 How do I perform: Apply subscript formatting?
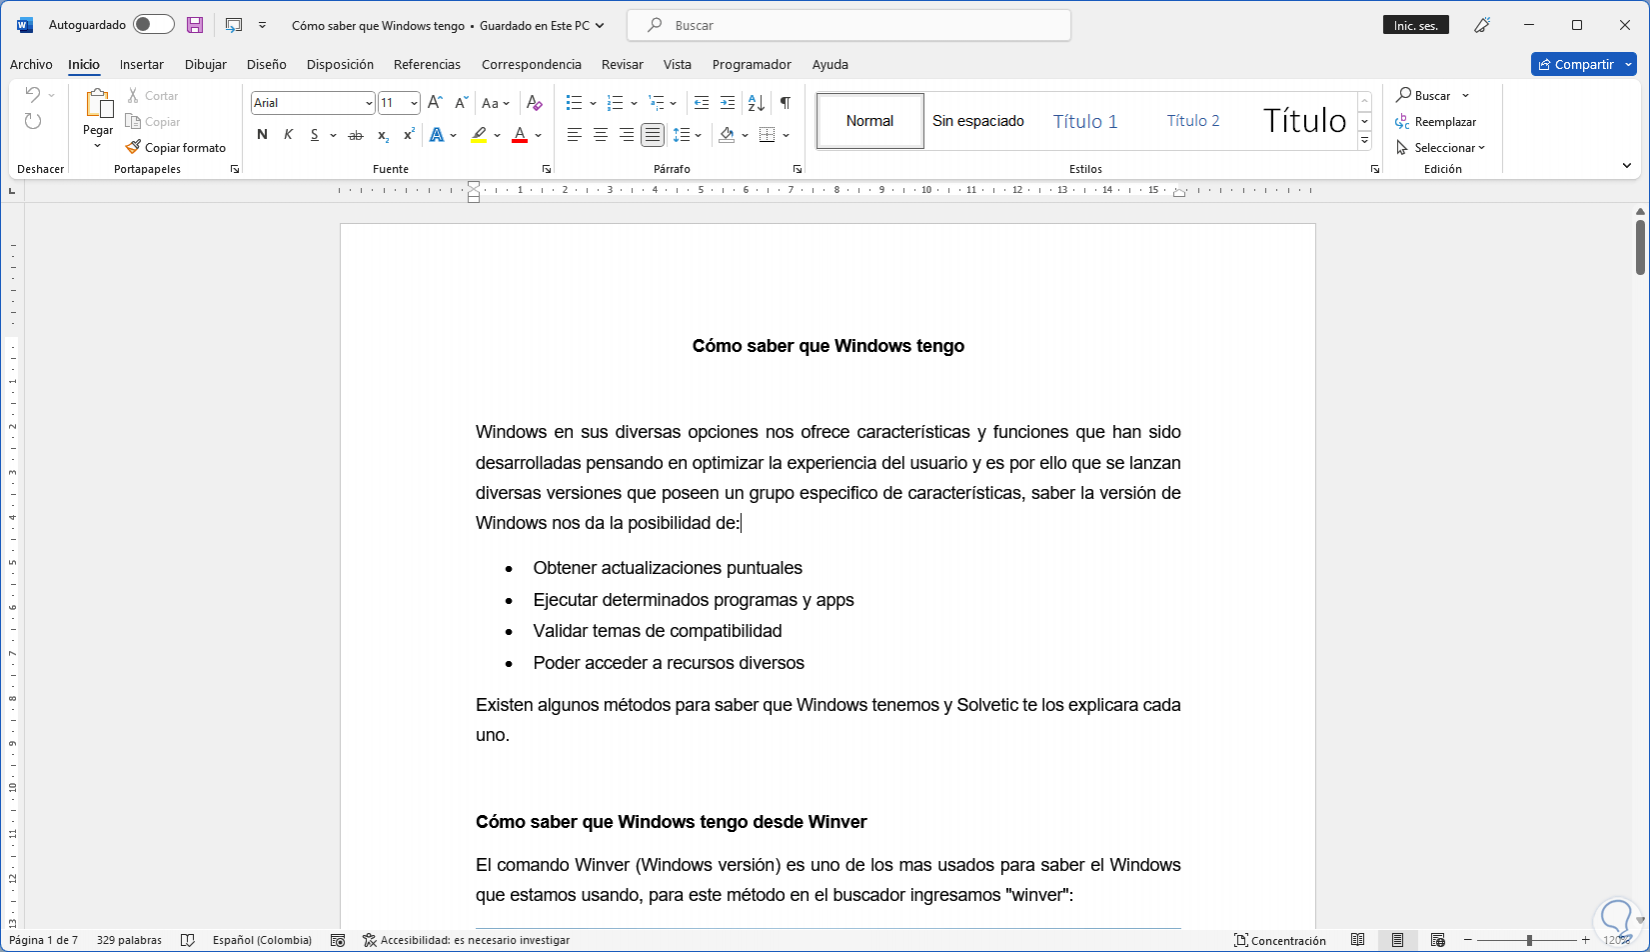[x=383, y=135]
